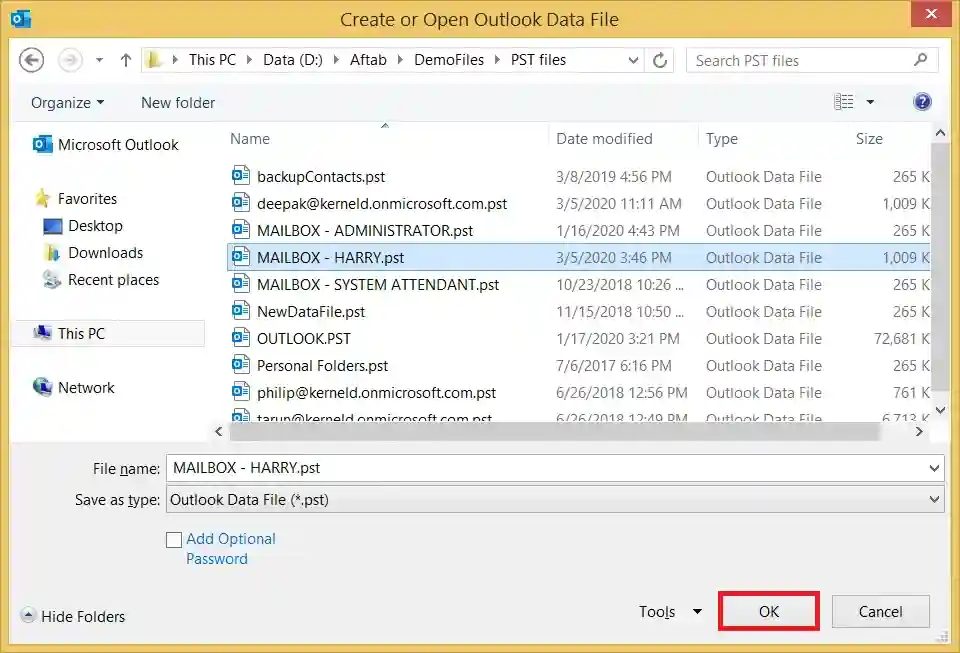The width and height of the screenshot is (960, 653).
Task: Open the view options dropdown arrow
Action: [x=870, y=102]
